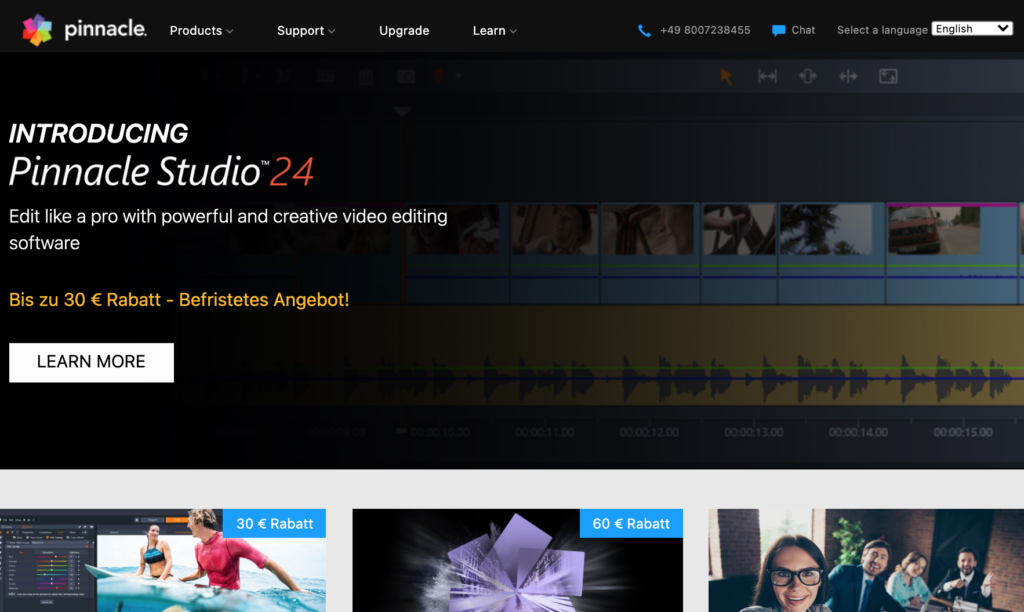
Task: Open the Products menu
Action: pyautogui.click(x=201, y=31)
